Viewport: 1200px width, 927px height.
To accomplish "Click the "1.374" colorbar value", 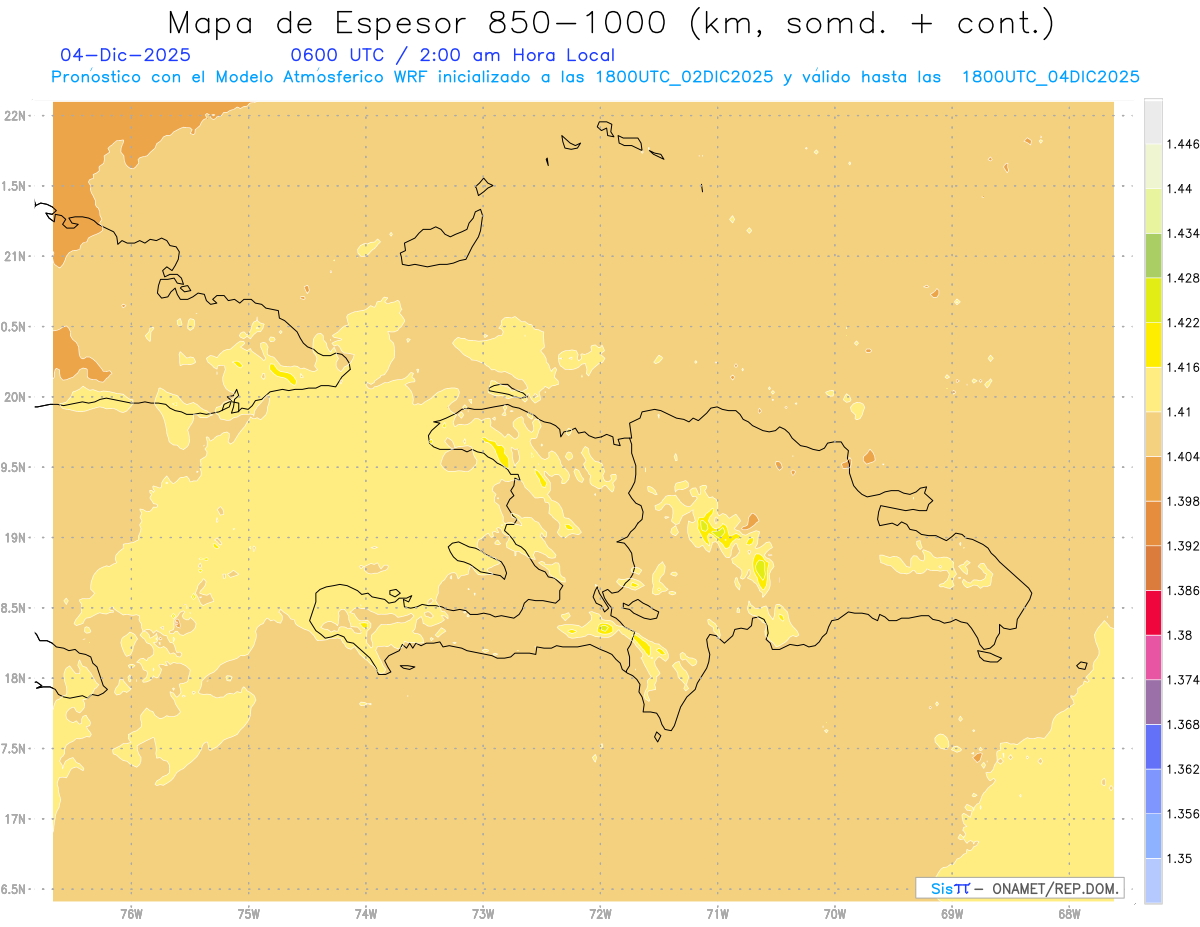I will 1183,680.
